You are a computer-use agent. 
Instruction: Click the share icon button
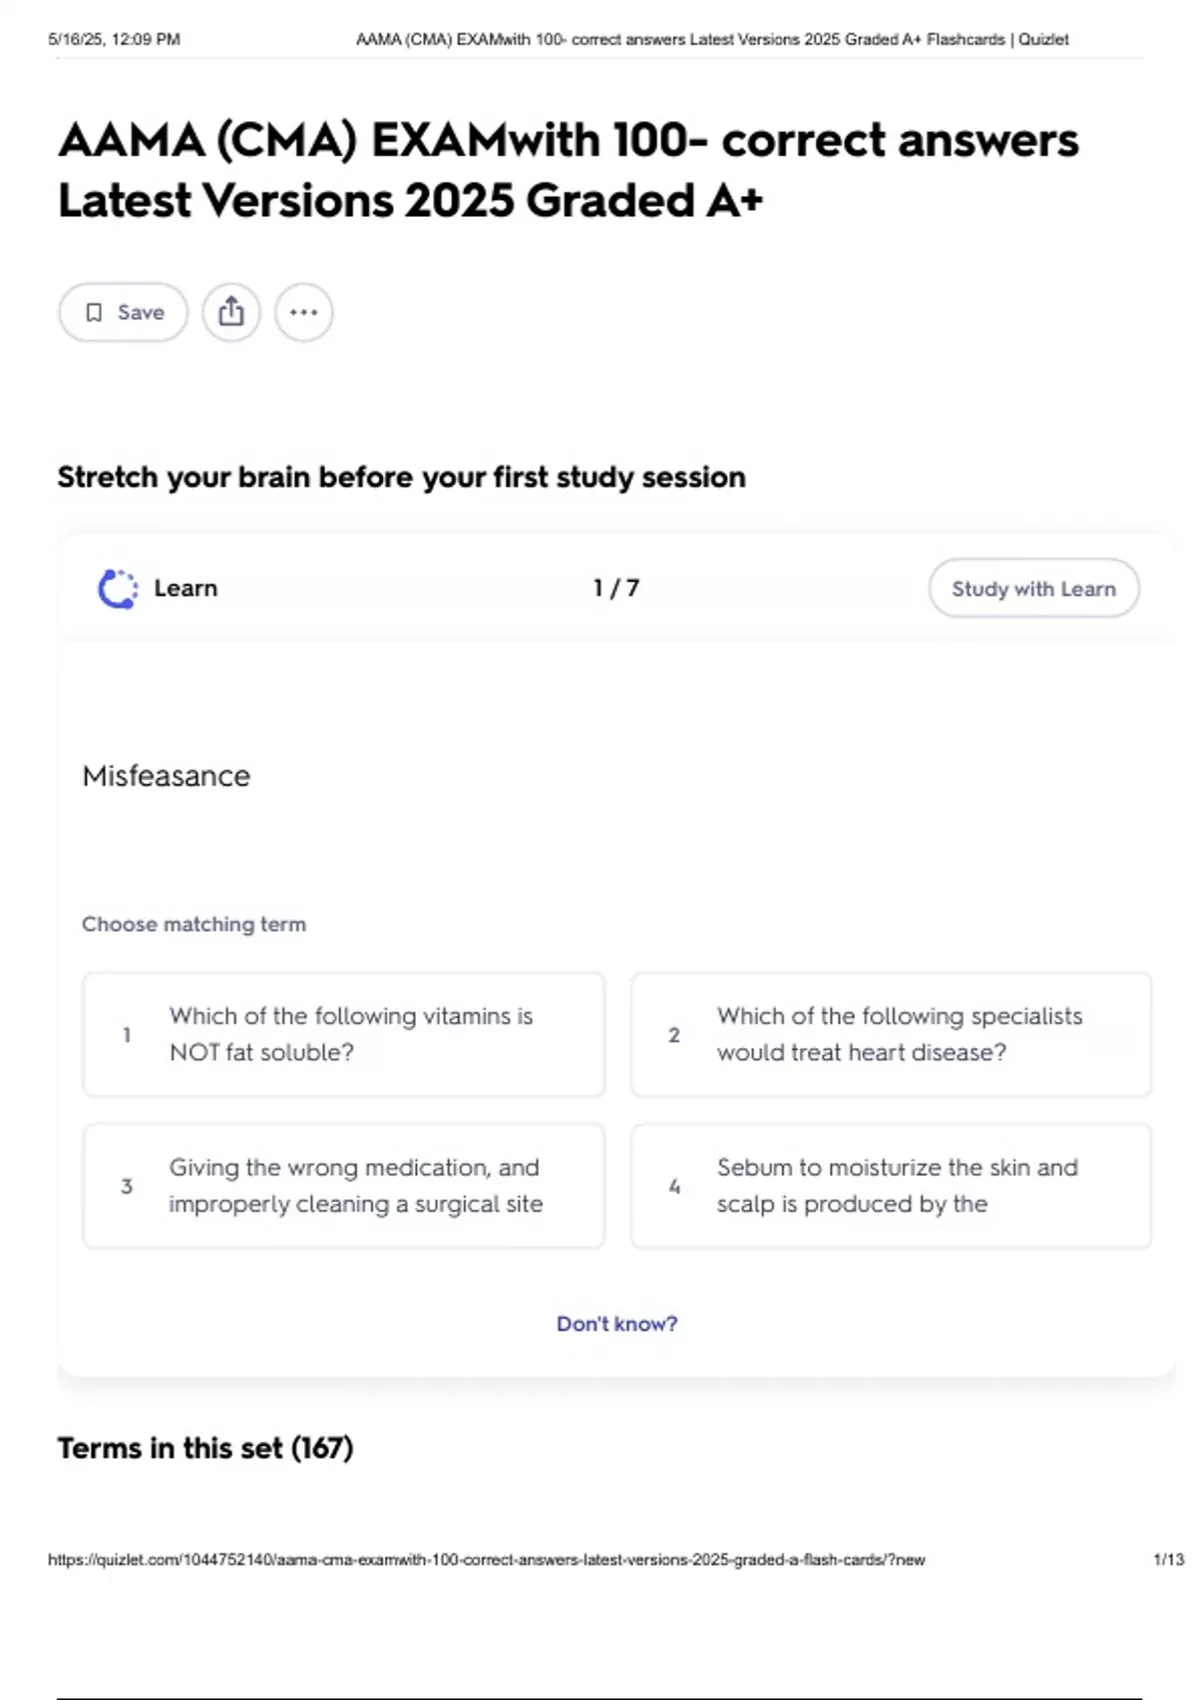[x=231, y=312]
